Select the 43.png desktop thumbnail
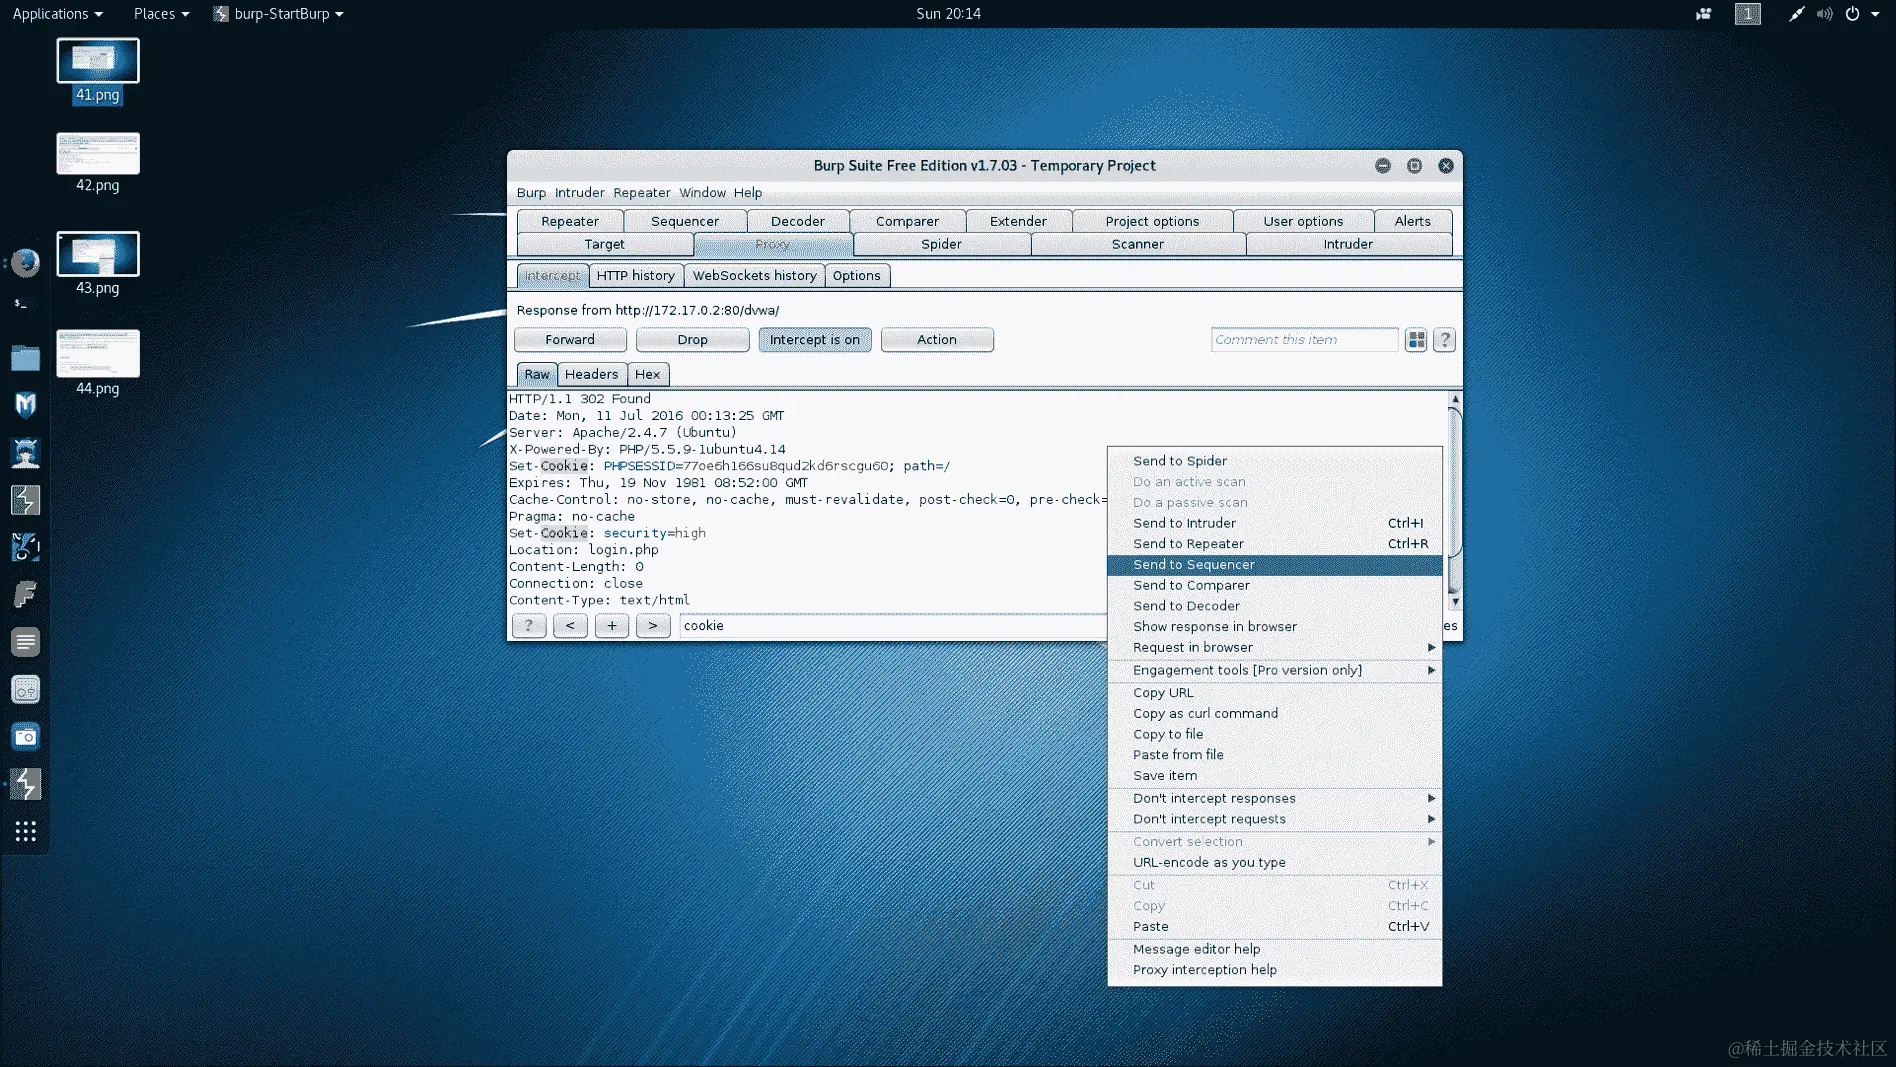 pyautogui.click(x=97, y=264)
